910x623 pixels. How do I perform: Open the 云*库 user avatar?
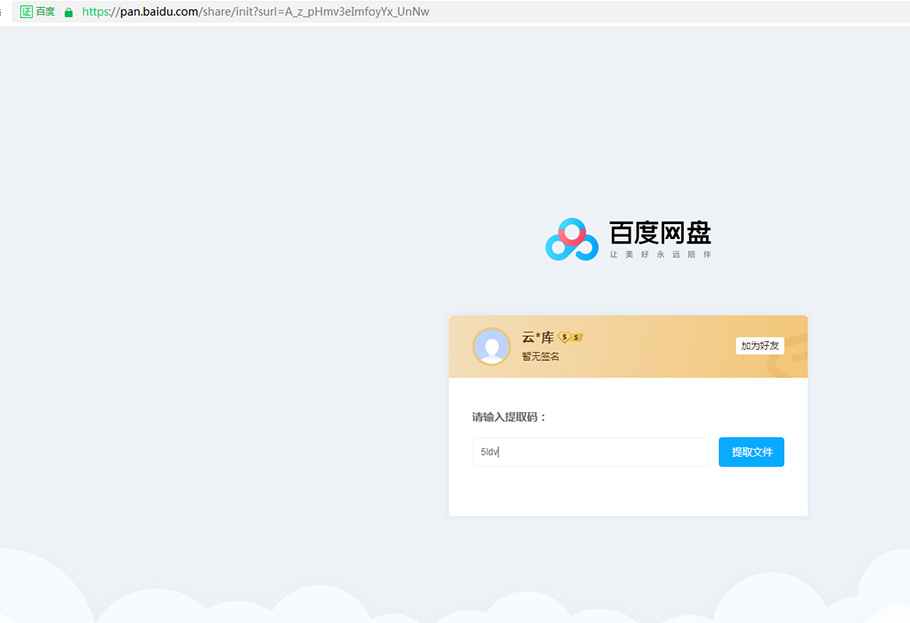tap(492, 346)
